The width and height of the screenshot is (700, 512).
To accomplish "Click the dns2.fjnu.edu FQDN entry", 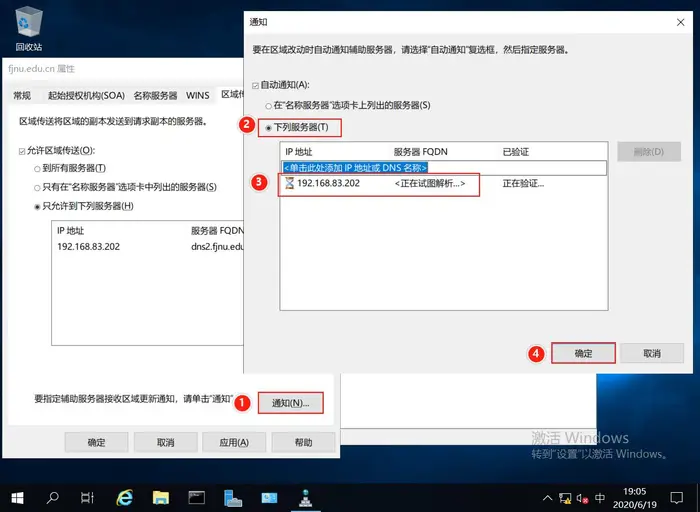I will (x=217, y=246).
